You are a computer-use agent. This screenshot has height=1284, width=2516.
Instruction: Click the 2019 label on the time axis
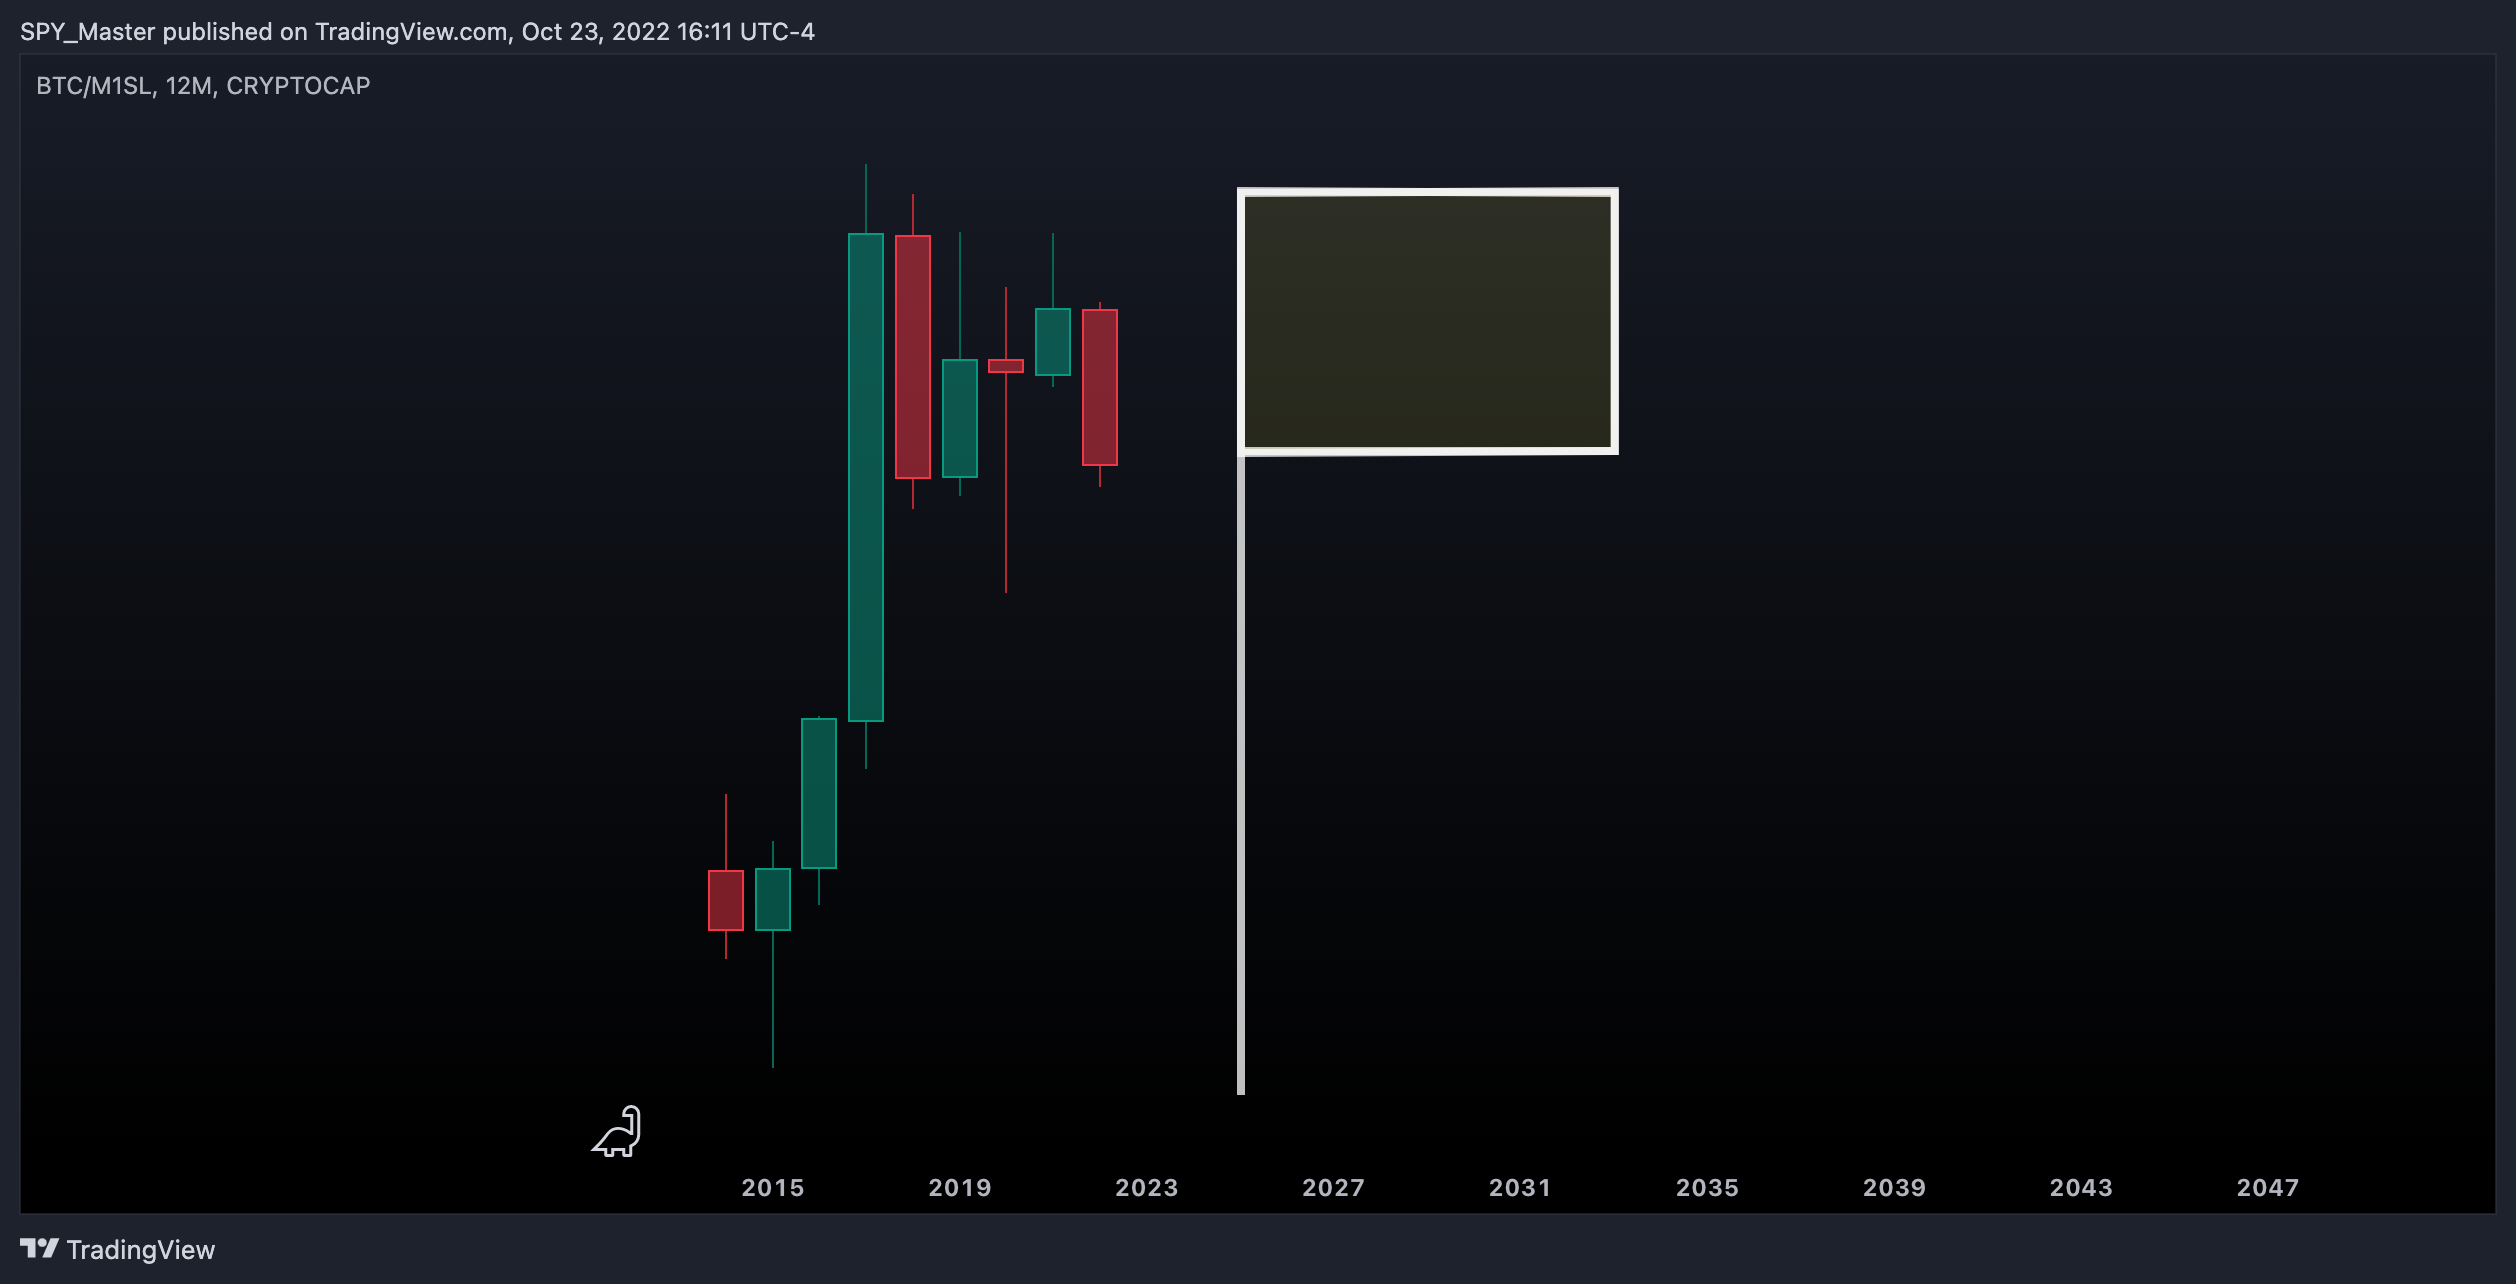(960, 1188)
